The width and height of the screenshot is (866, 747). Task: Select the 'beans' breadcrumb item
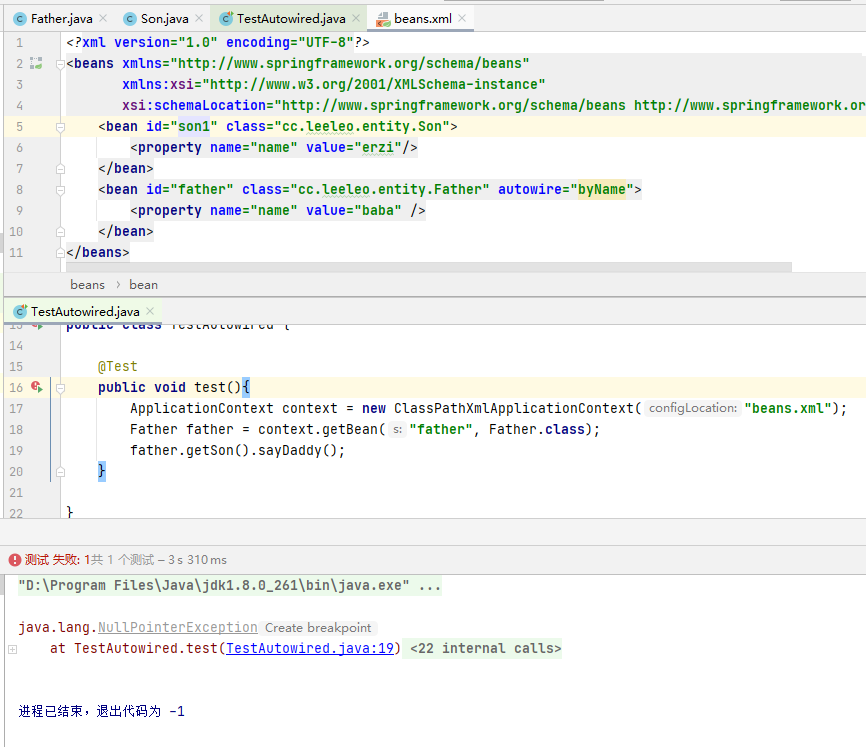click(87, 285)
